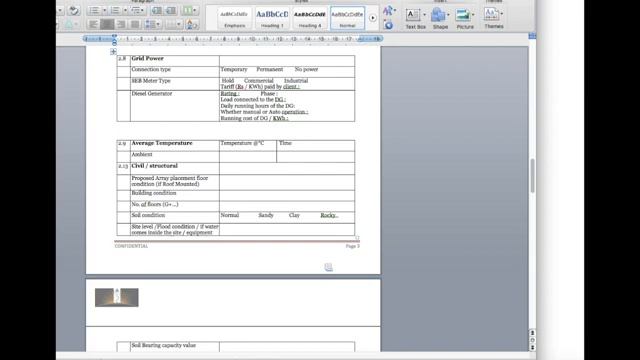
Task: Click the Clear Formatting icon
Action: click(x=74, y=10)
